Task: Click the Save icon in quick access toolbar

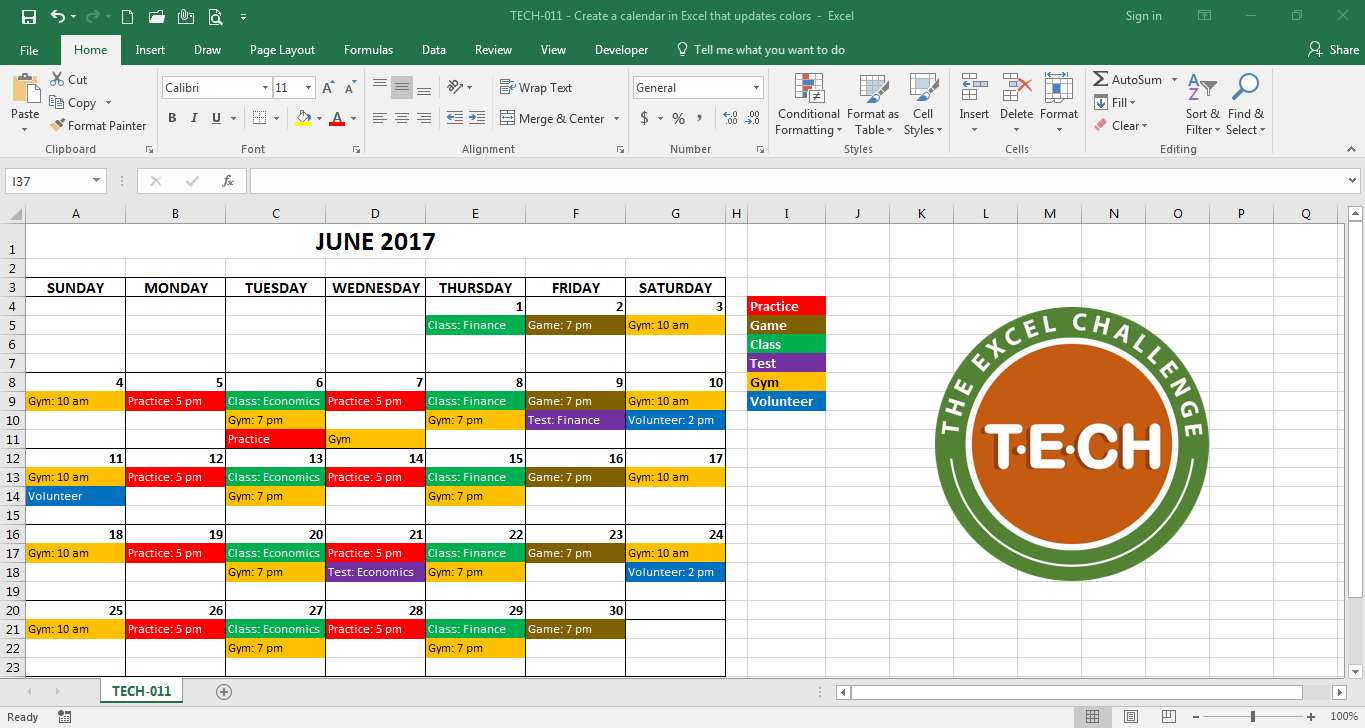Action: click(28, 16)
